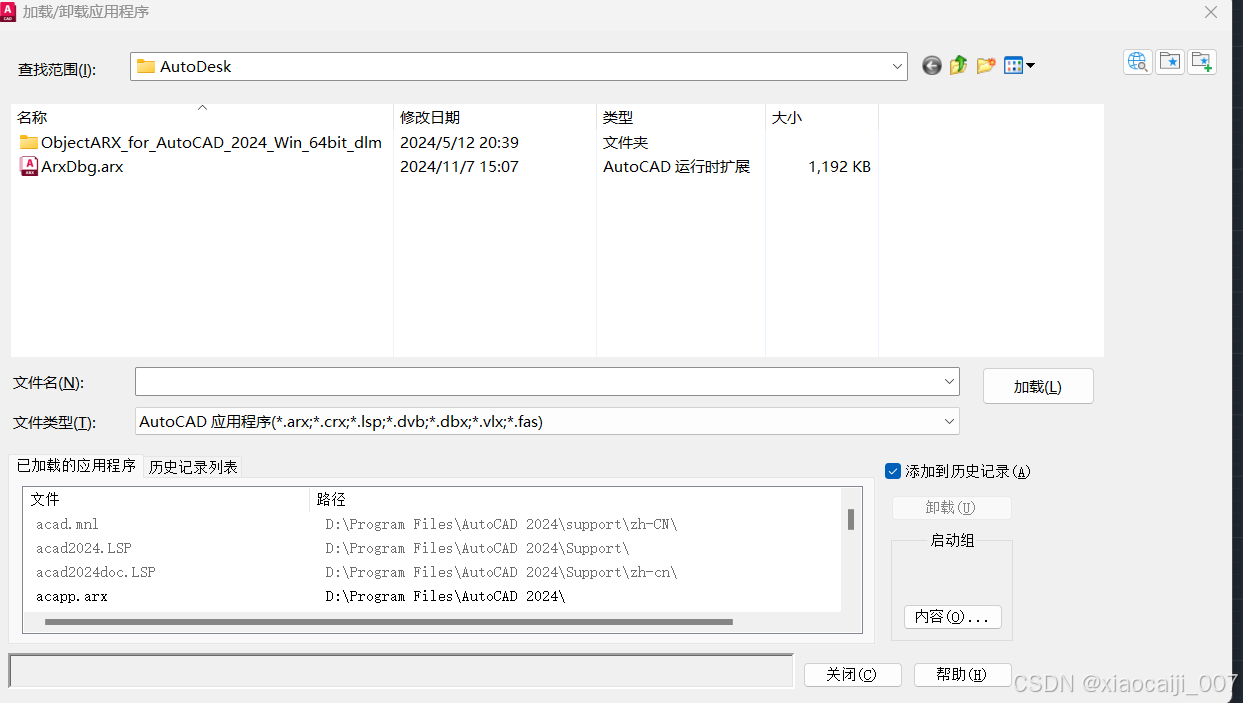The image size is (1243, 703).
Task: Sort files by 类型 column
Action: click(680, 117)
